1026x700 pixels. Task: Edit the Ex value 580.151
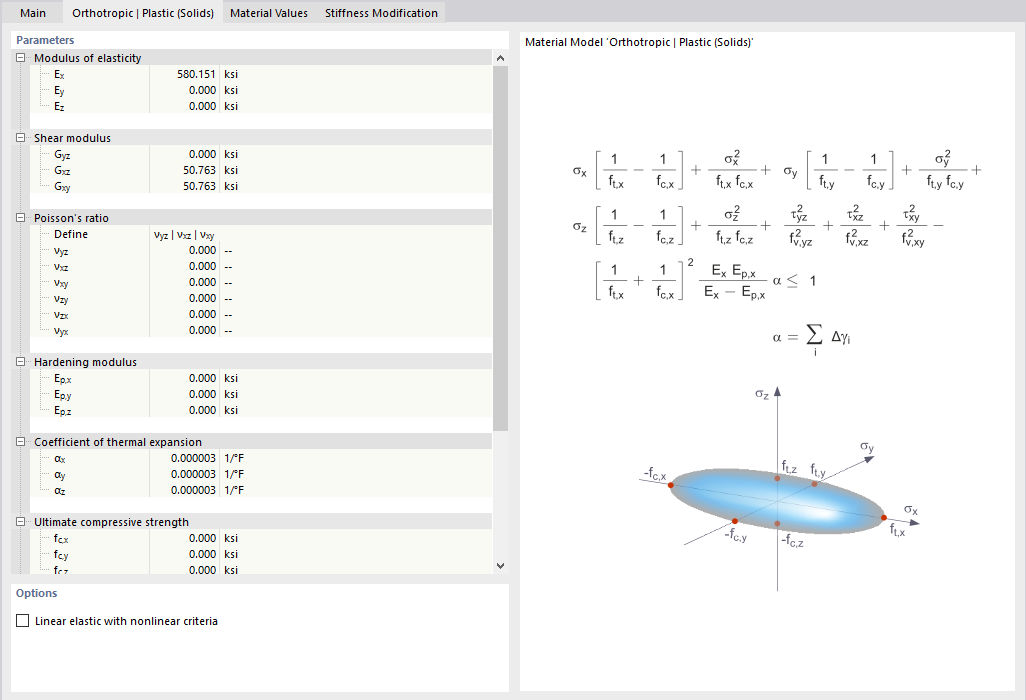click(x=185, y=74)
